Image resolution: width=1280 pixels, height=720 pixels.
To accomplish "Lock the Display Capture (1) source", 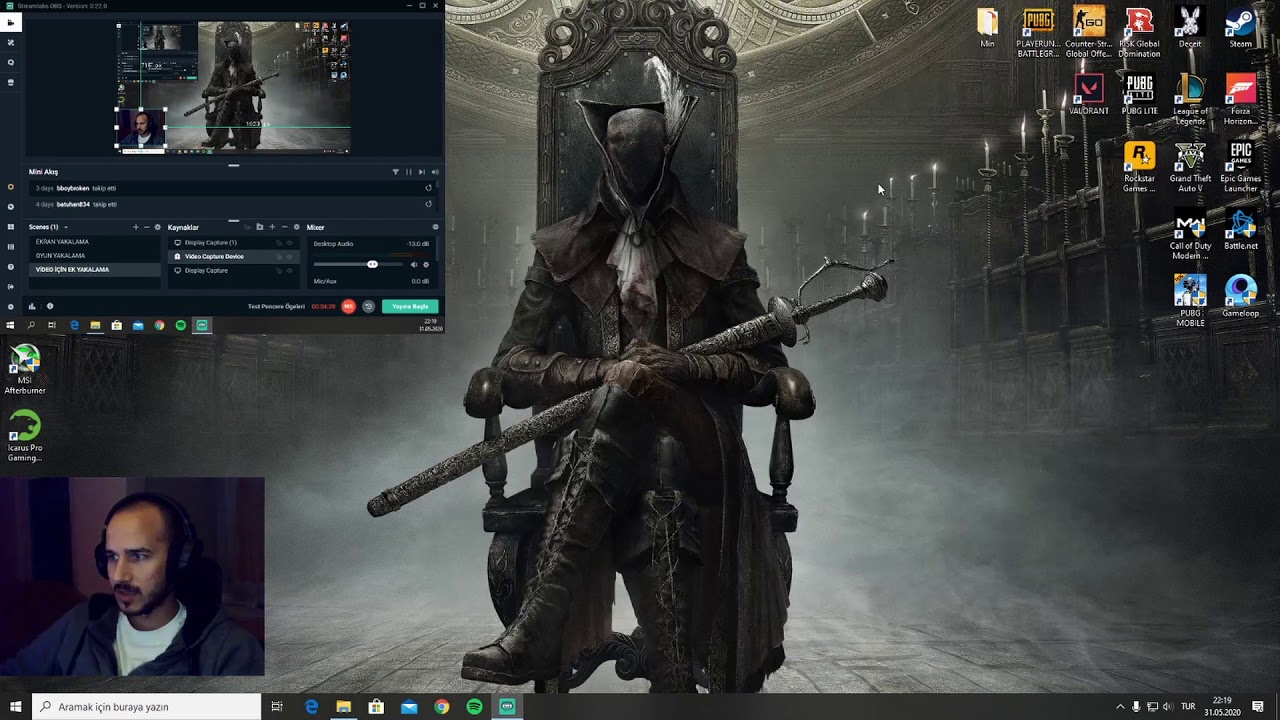I will tap(279, 243).
